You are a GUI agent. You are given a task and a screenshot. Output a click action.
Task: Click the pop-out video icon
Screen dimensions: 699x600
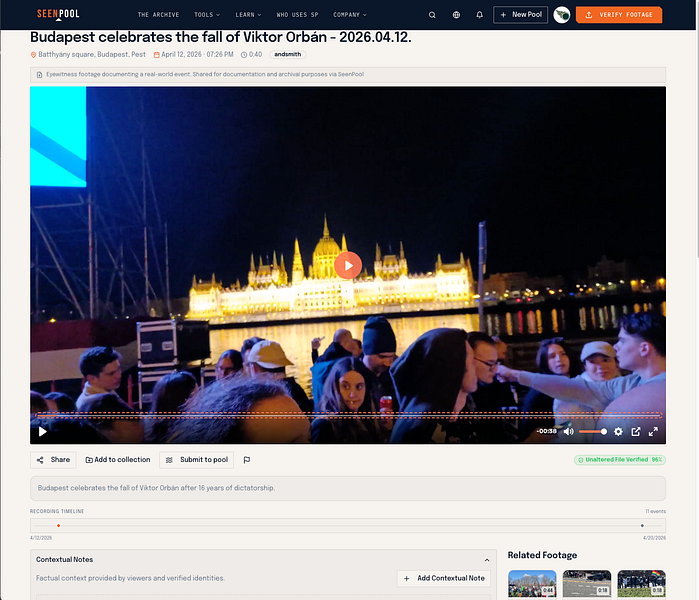coord(636,432)
